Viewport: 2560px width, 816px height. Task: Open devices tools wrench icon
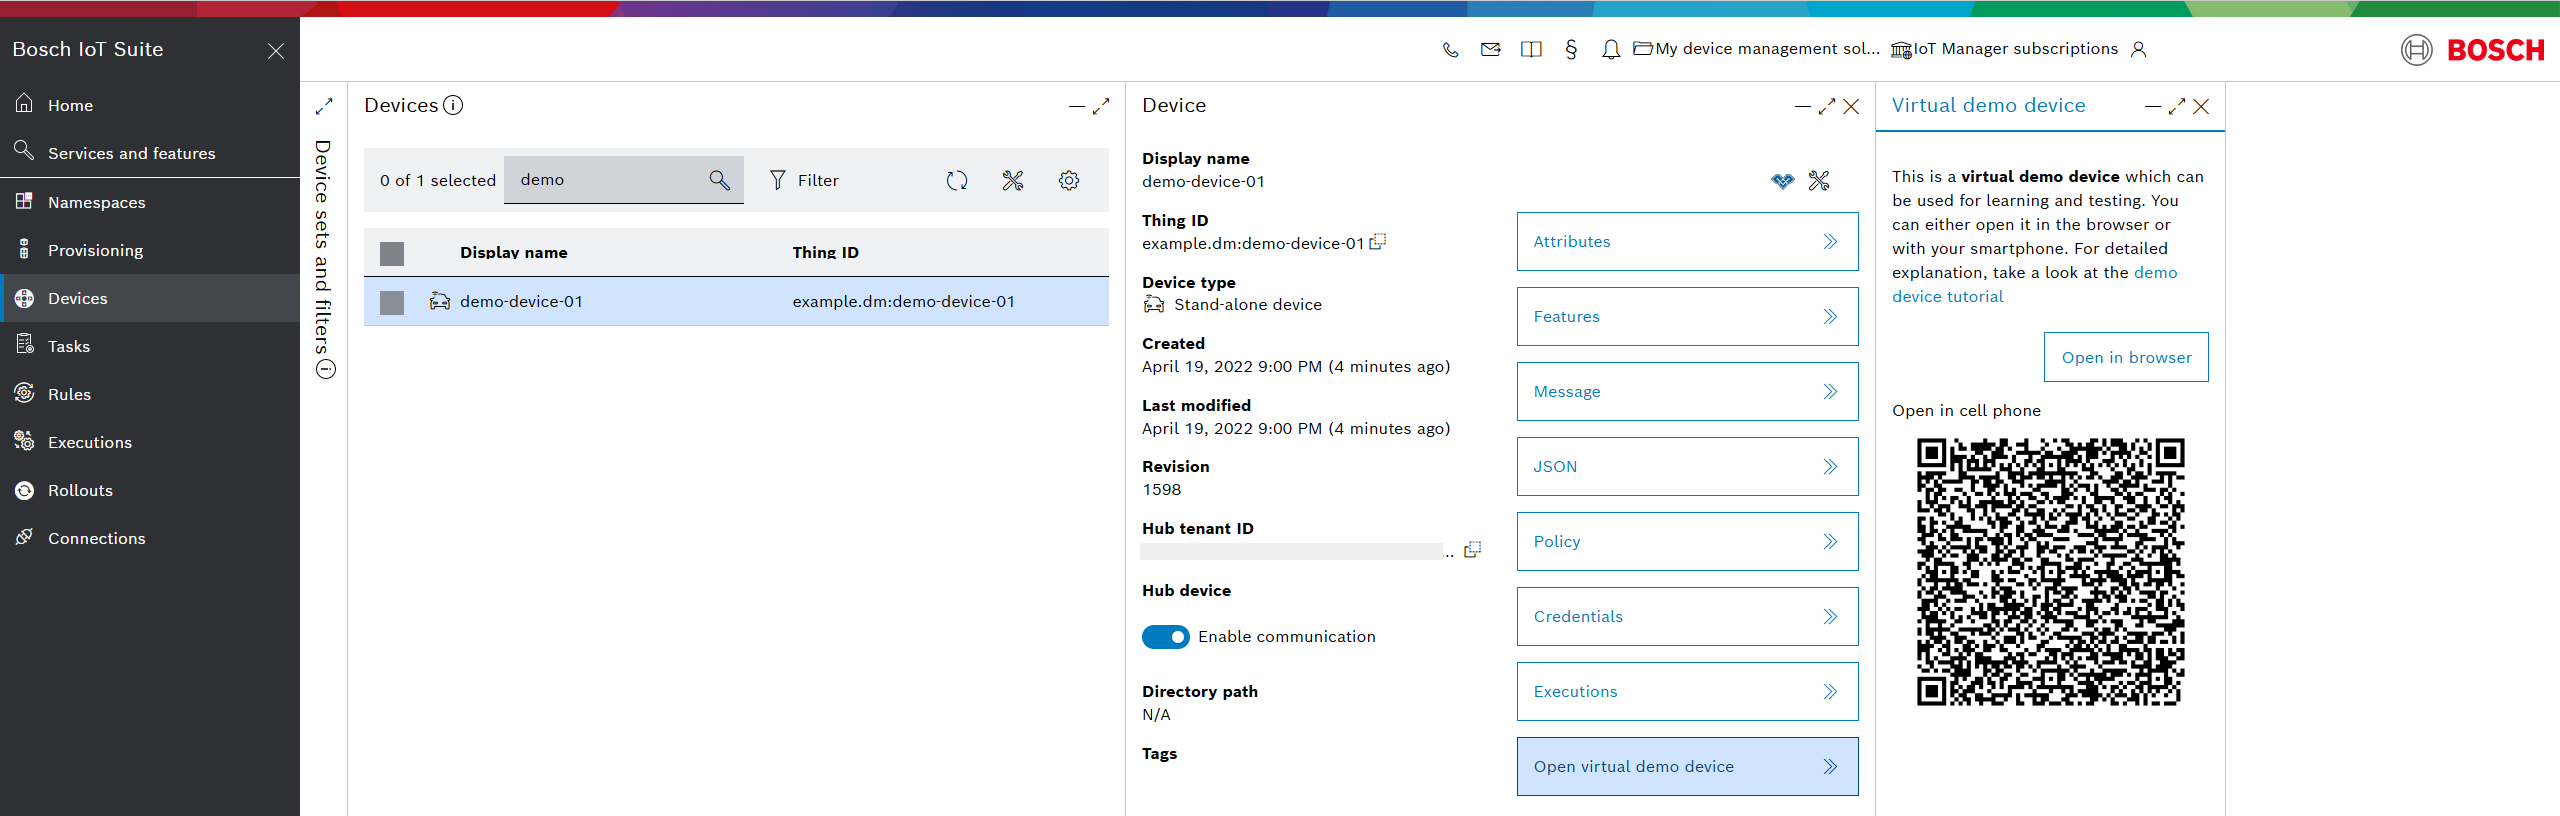(x=1013, y=180)
